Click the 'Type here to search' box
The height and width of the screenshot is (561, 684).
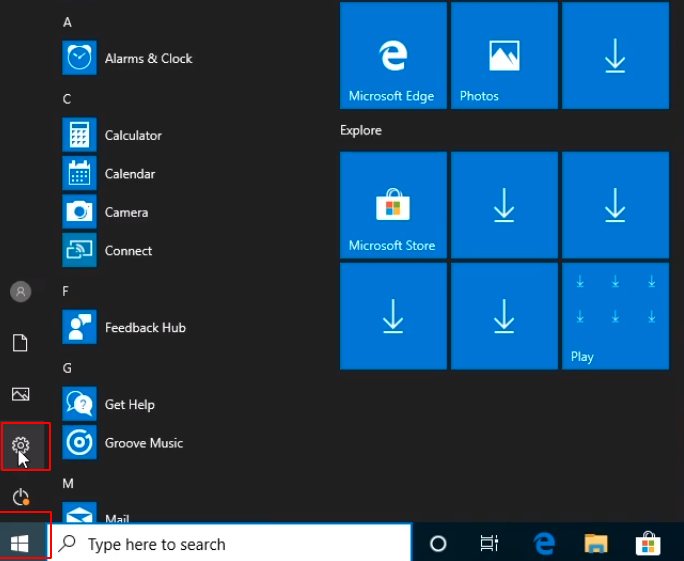pos(229,544)
